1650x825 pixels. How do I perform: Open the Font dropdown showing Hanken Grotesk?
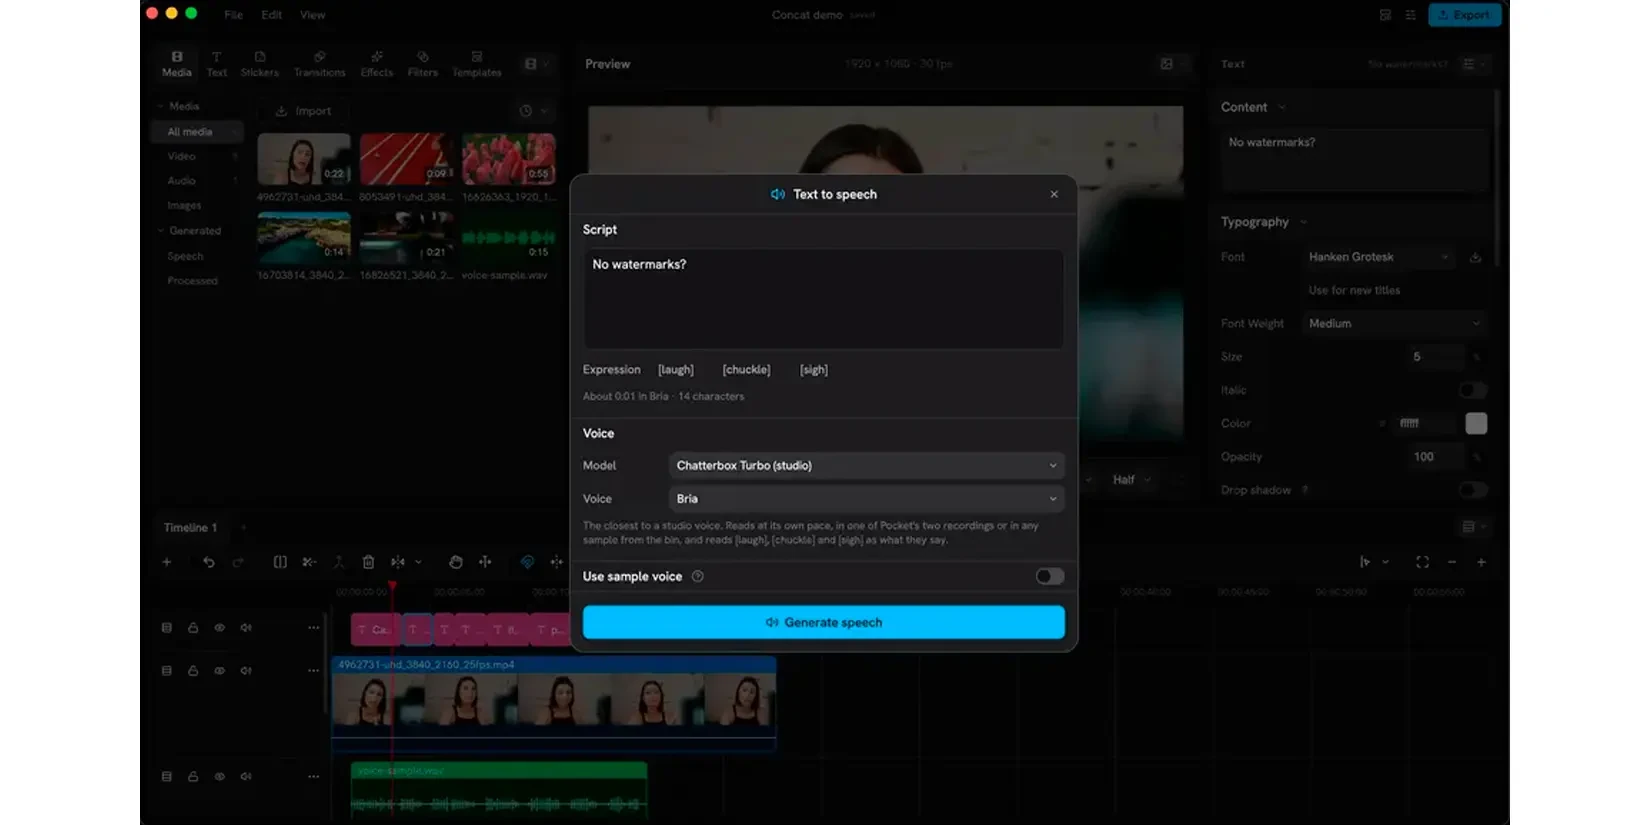tap(1379, 257)
